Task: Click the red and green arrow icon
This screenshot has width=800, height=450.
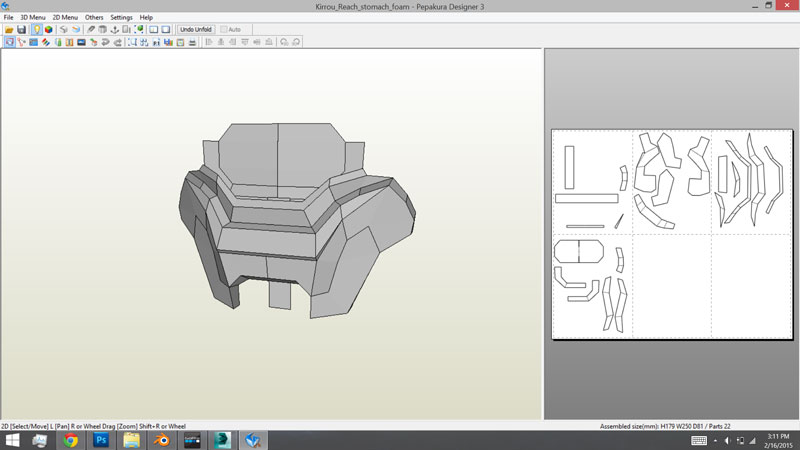Action: [x=93, y=42]
